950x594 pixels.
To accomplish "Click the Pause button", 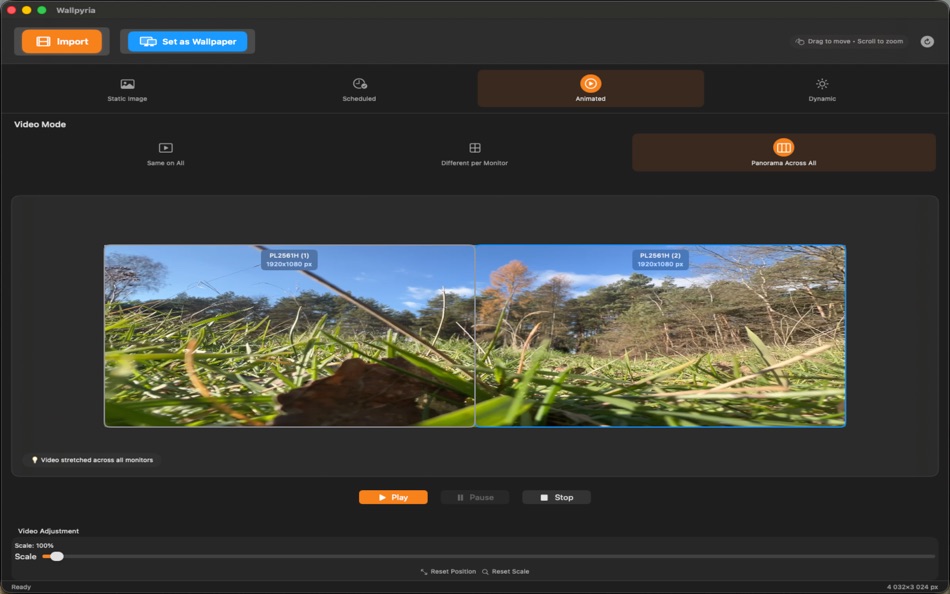I will (x=475, y=497).
